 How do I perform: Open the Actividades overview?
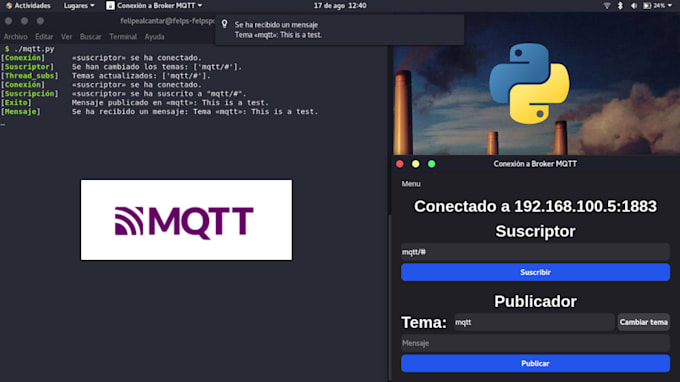point(28,6)
